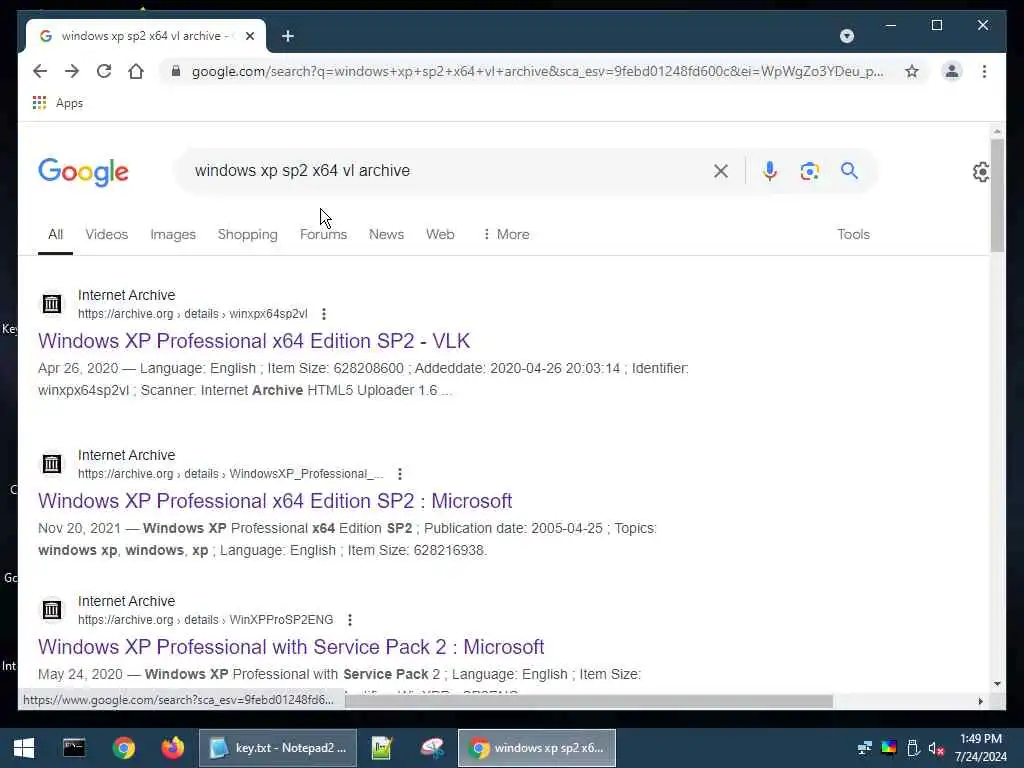1024x768 pixels.
Task: Launch Firefox from the taskbar
Action: [x=173, y=748]
